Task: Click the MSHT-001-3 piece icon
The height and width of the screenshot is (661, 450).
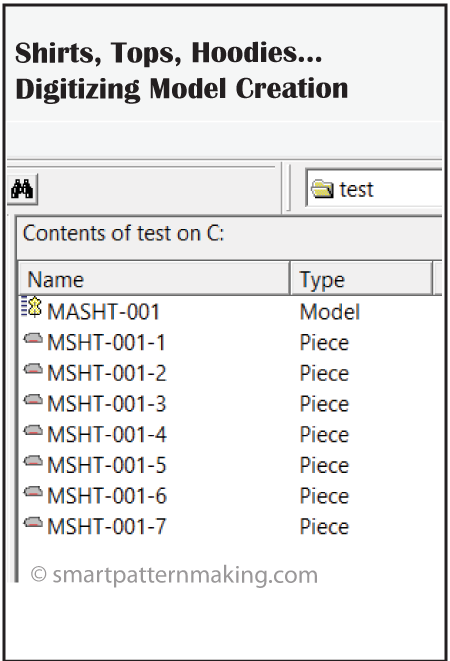Action: (33, 400)
